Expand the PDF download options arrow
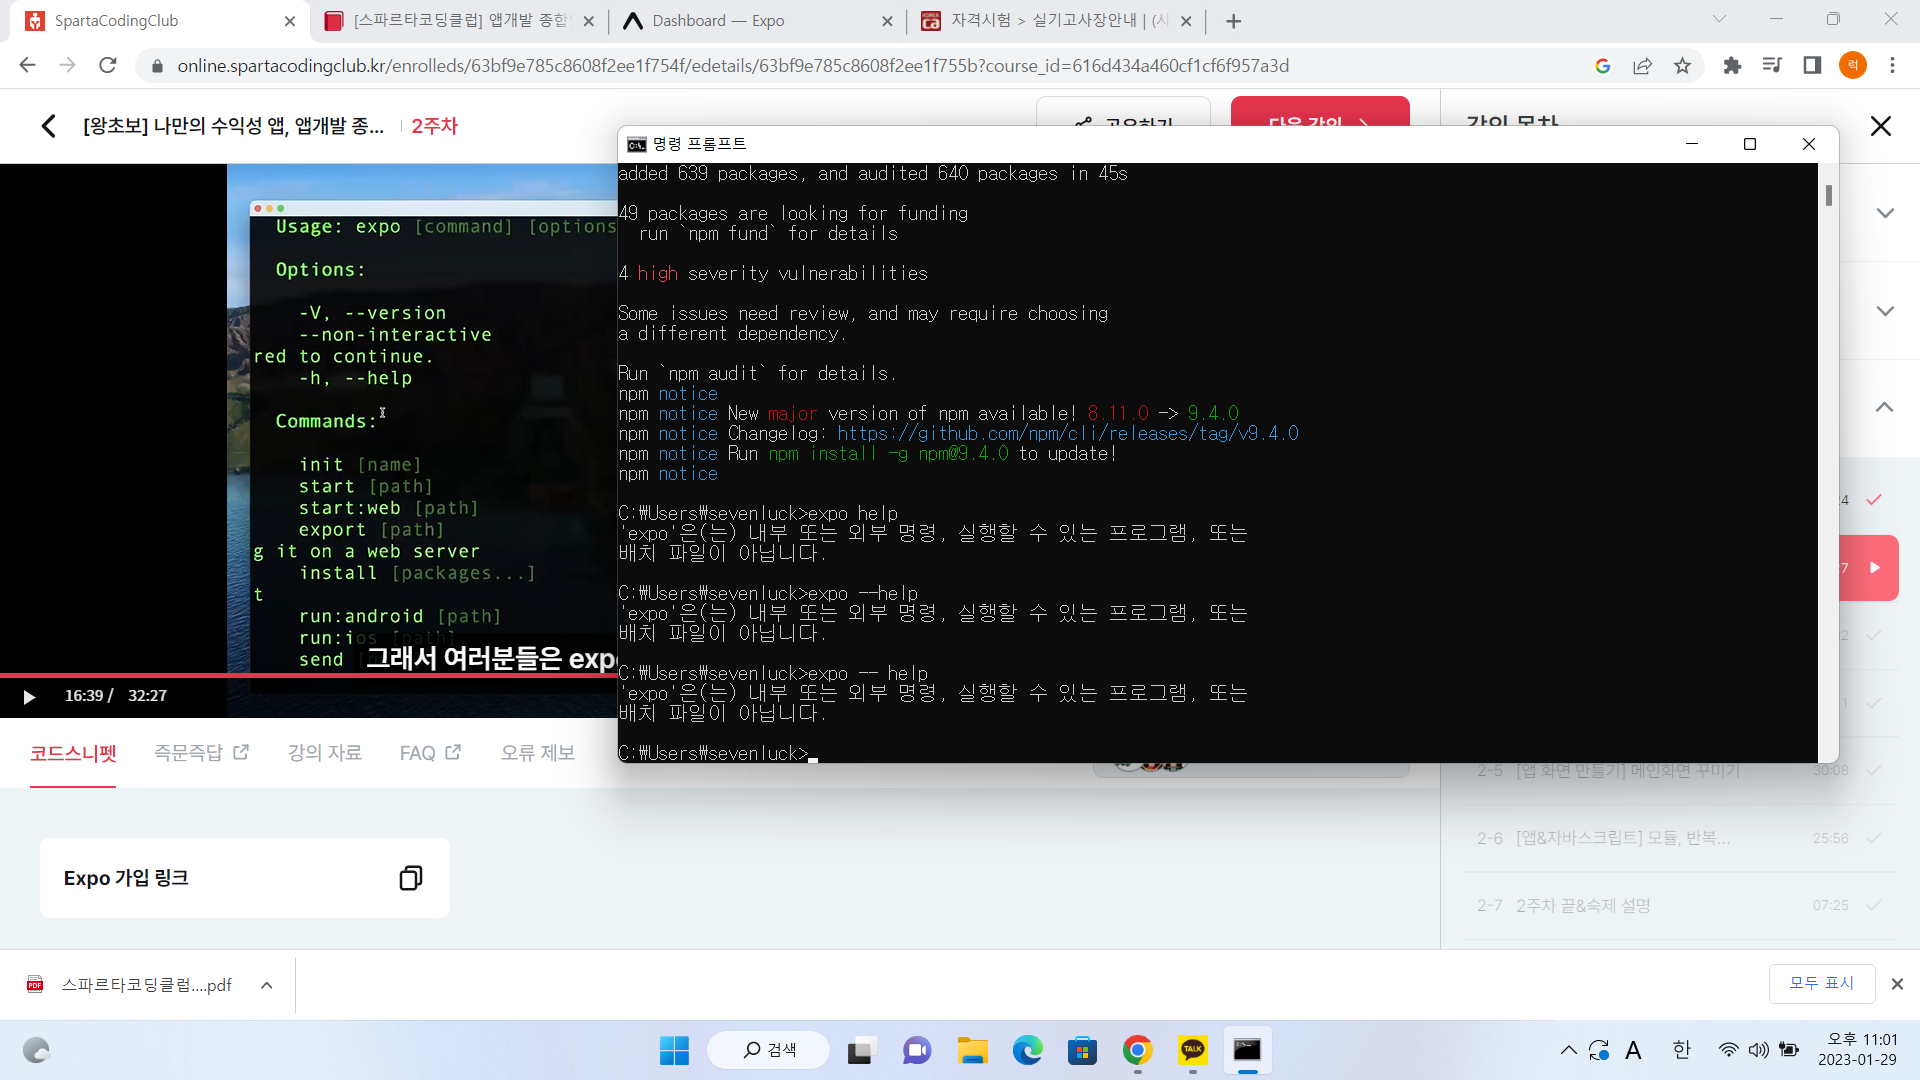1920x1080 pixels. 267,985
